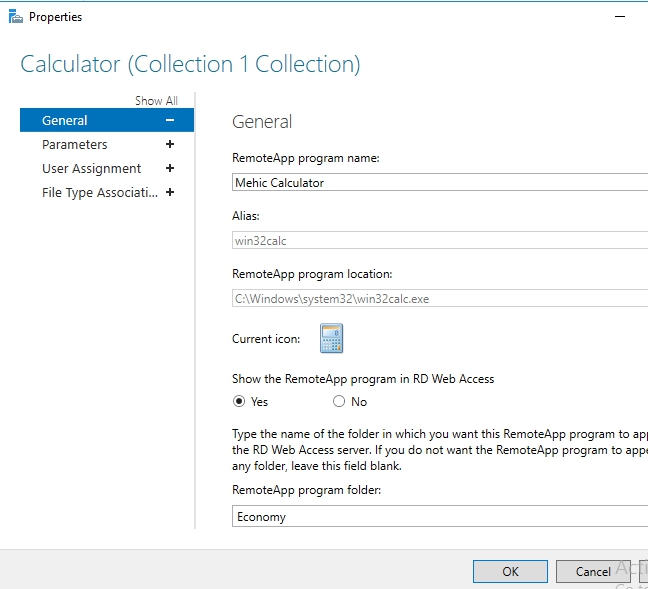Viewport: 648px width, 589px height.
Task: Click the Alias field containing win32calc
Action: [440, 240]
